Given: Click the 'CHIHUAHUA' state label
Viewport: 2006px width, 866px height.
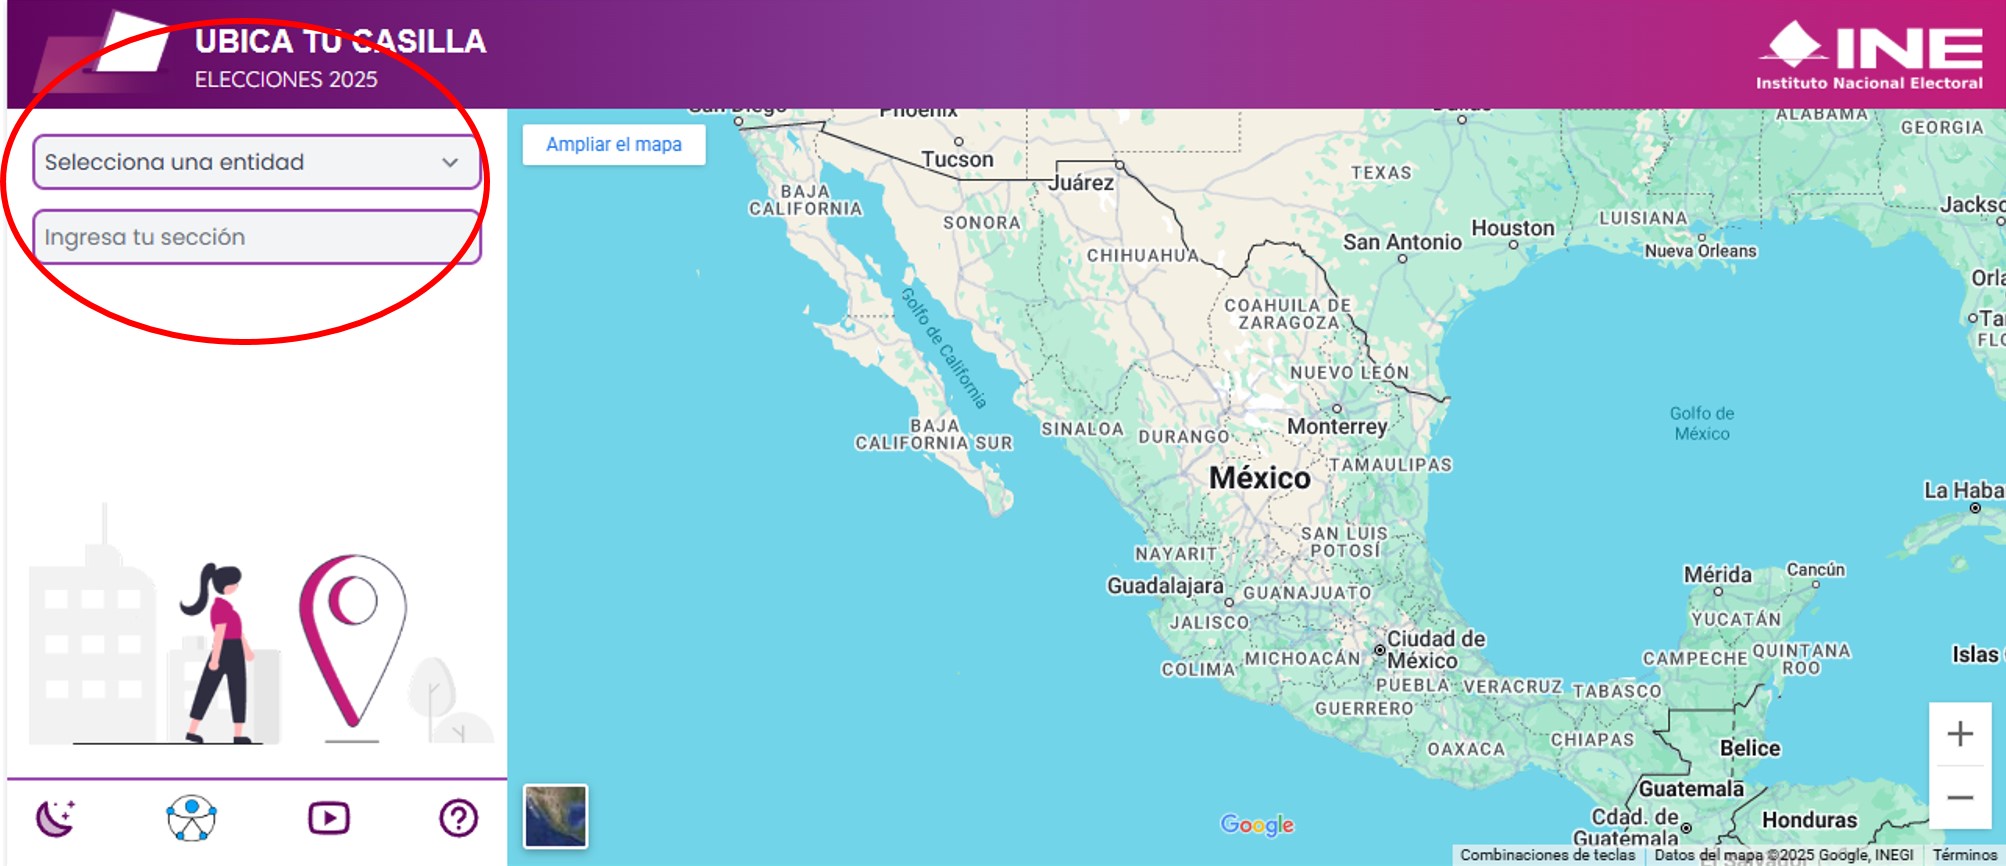Looking at the screenshot, I should tap(1143, 255).
